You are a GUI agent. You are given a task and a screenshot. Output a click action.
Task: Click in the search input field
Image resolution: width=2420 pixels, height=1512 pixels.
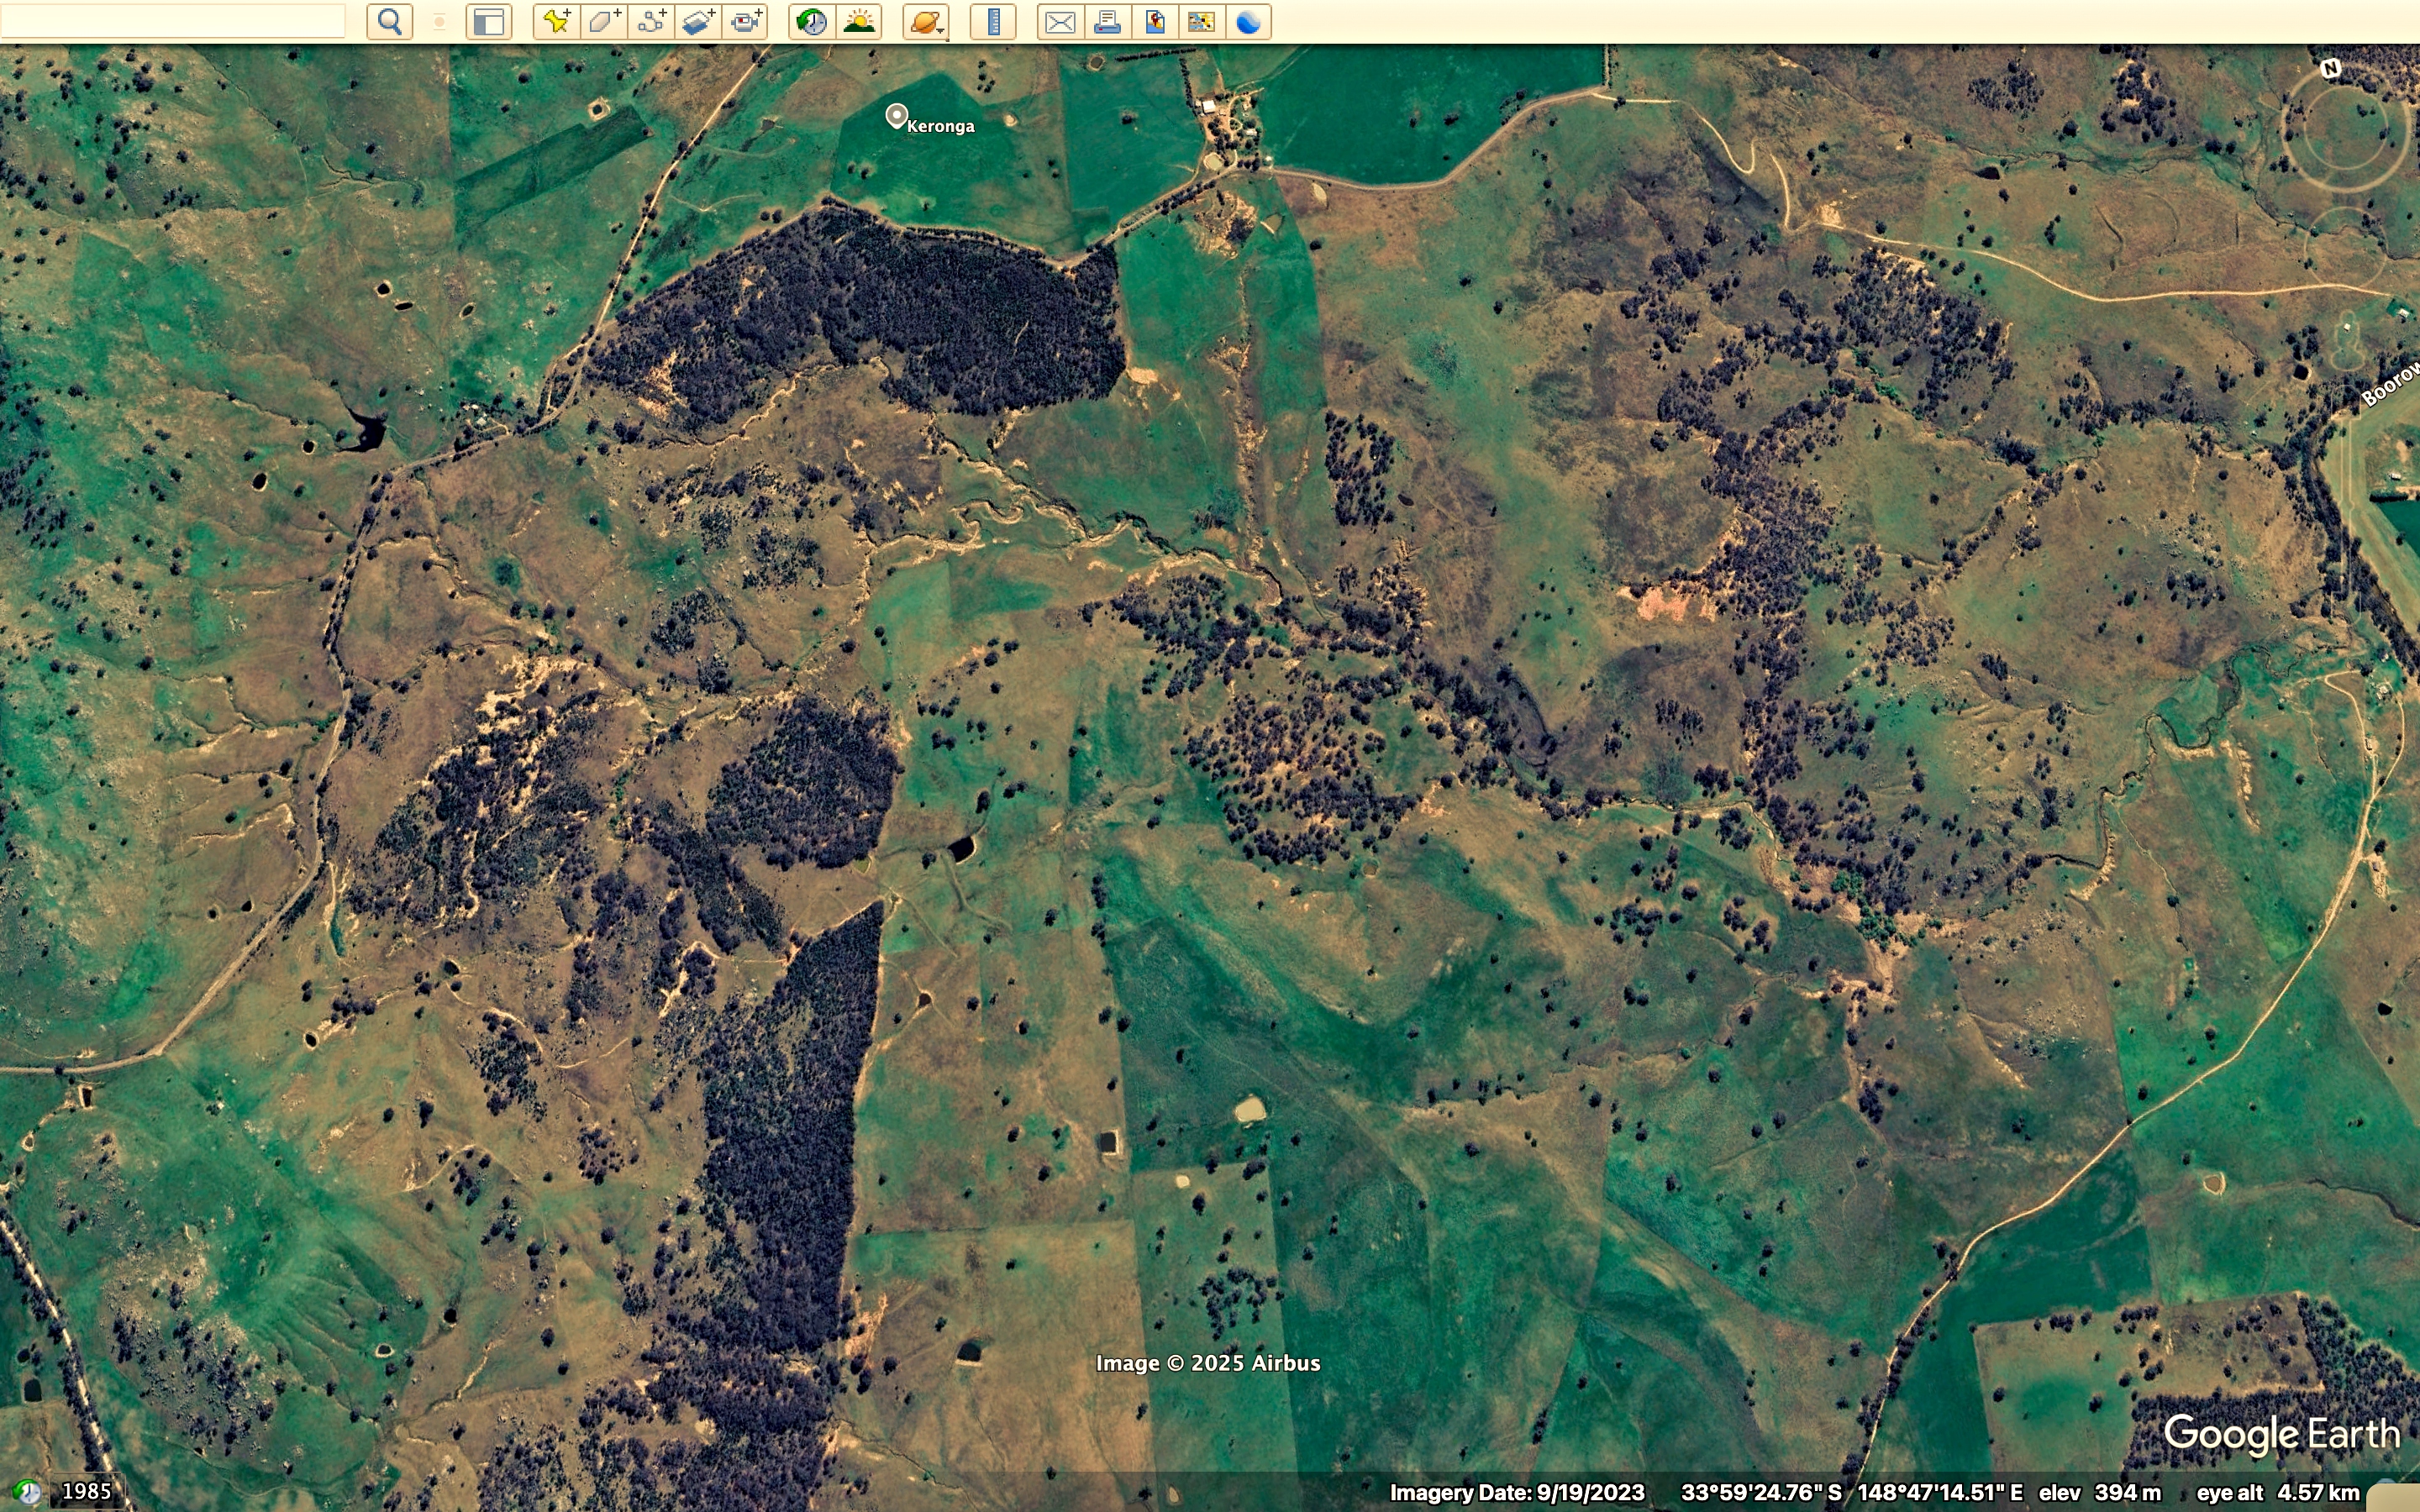172,22
